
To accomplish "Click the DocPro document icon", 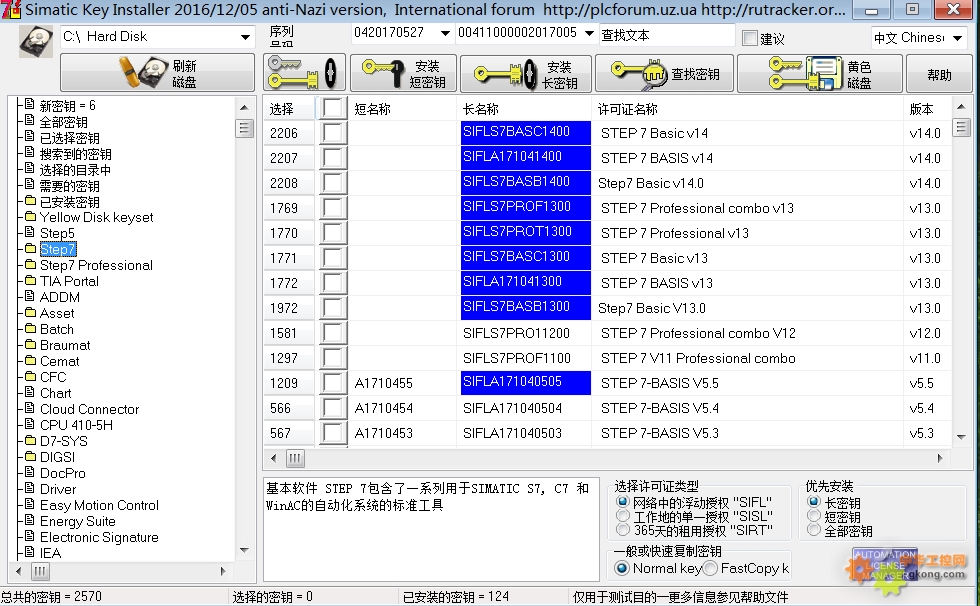I will pyautogui.click(x=29, y=472).
